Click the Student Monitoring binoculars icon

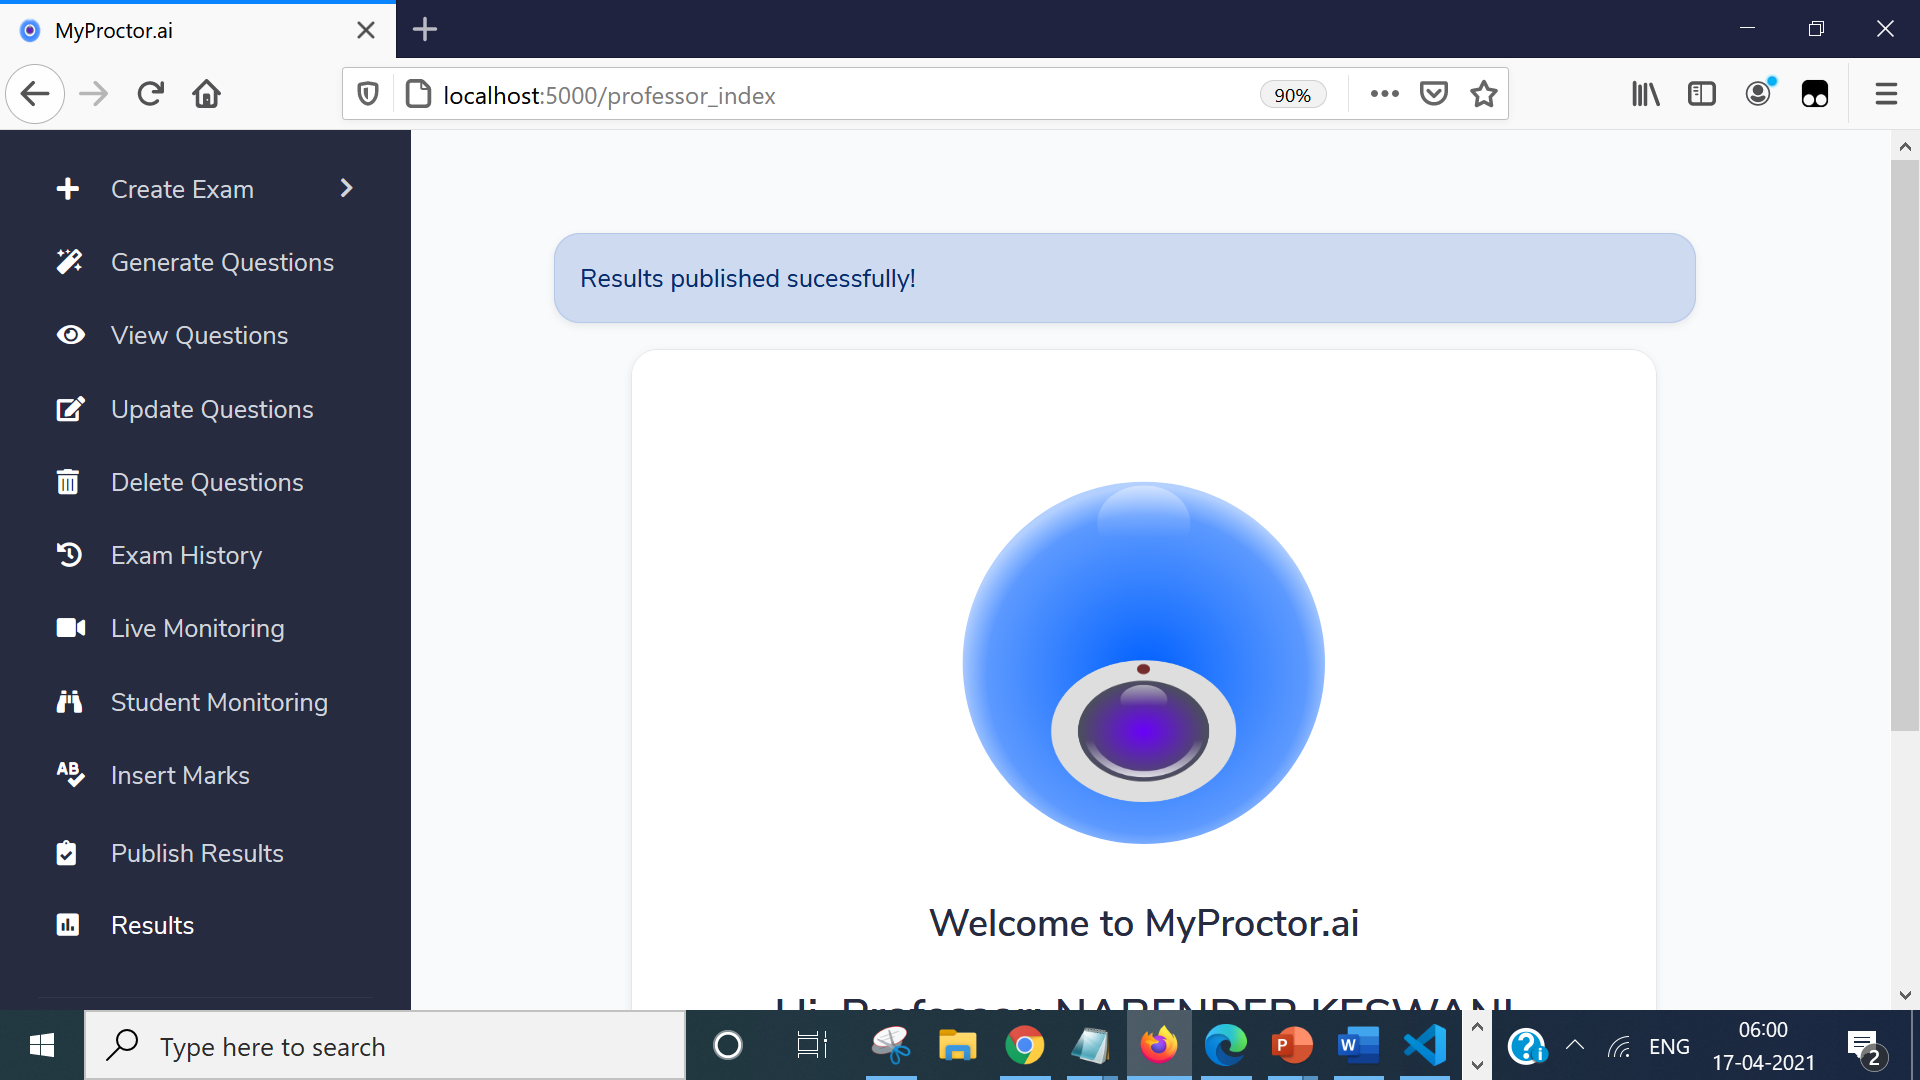coord(69,702)
